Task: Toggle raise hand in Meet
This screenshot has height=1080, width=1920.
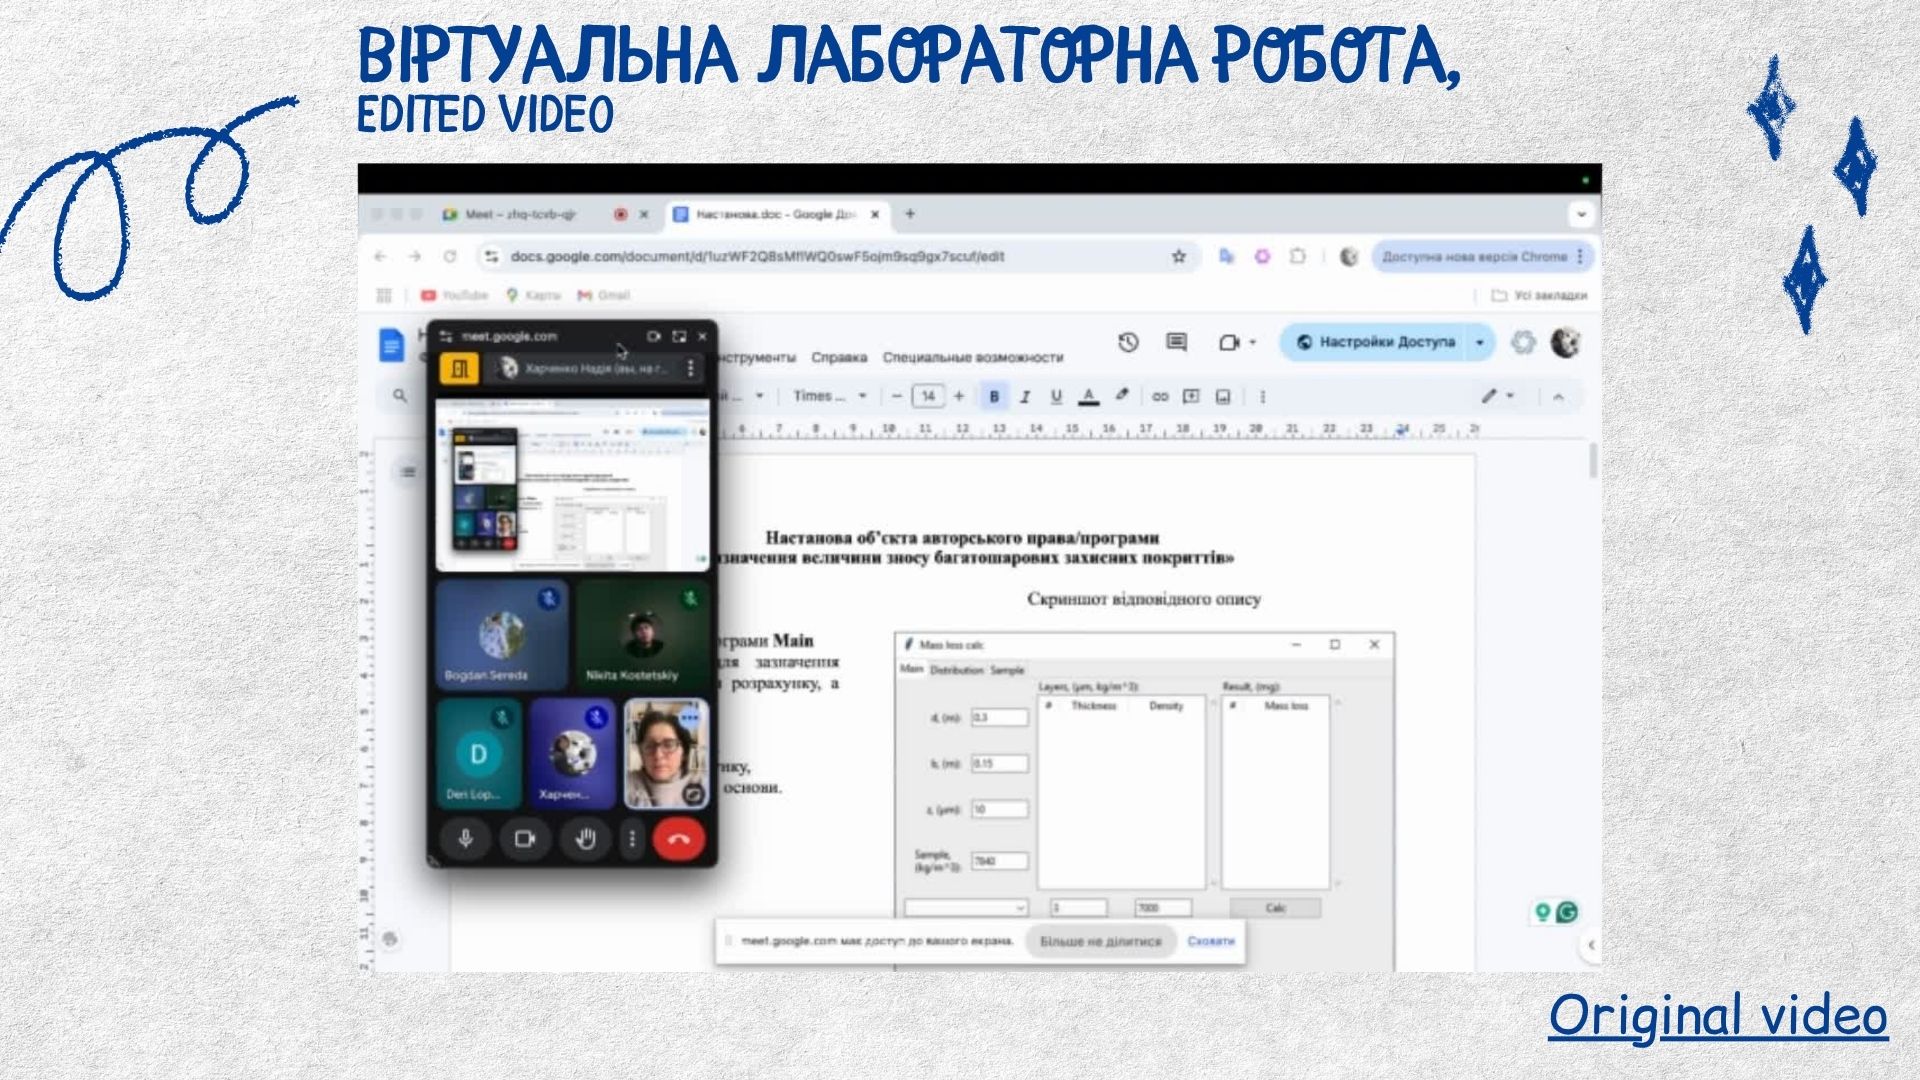Action: click(x=585, y=839)
